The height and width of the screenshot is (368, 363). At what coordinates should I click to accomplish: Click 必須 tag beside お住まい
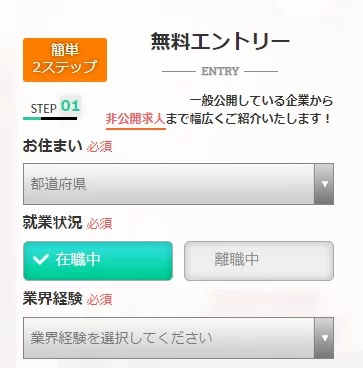tap(99, 147)
